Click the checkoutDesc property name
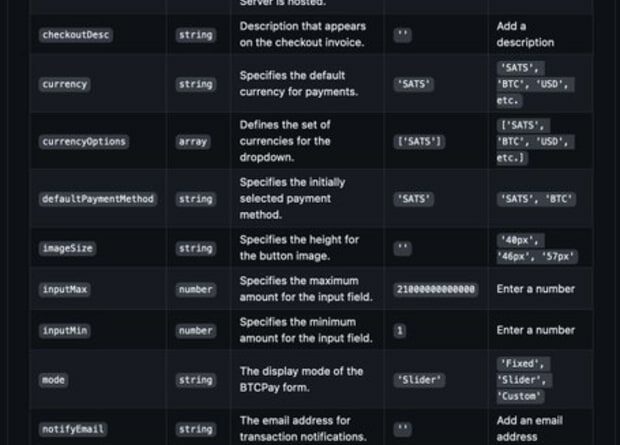620x445 pixels. [x=76, y=35]
